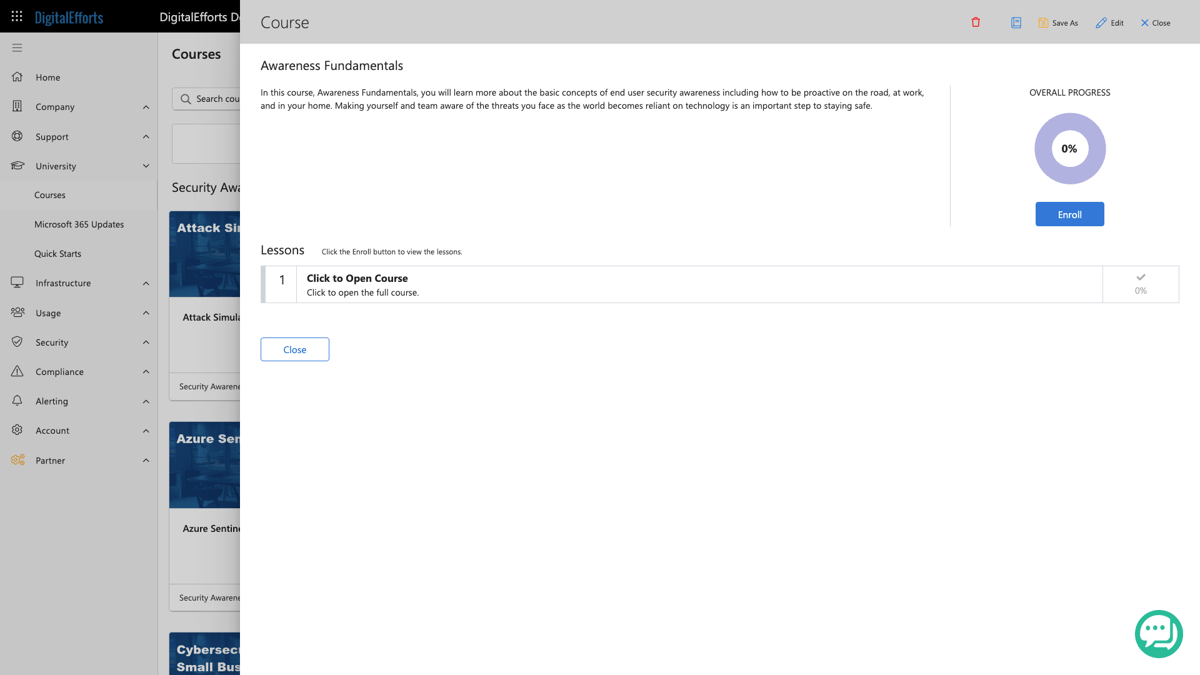
Task: Open the blue book icon in the toolbar
Action: pos(1016,22)
